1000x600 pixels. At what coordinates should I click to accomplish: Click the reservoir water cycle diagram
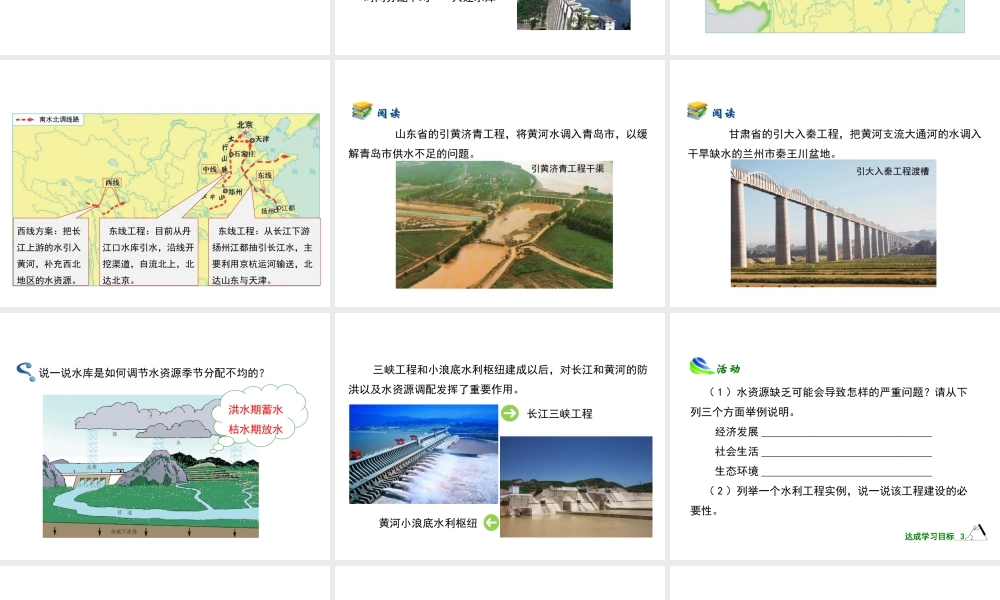pyautogui.click(x=151, y=466)
